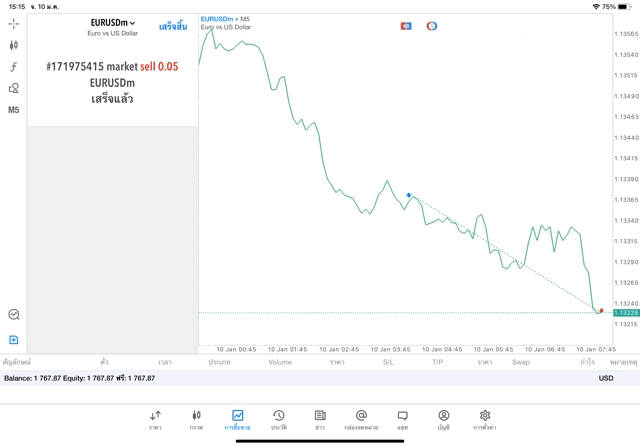Click the circular red-blue icon above chart
The height and width of the screenshot is (447, 640).
tap(432, 25)
